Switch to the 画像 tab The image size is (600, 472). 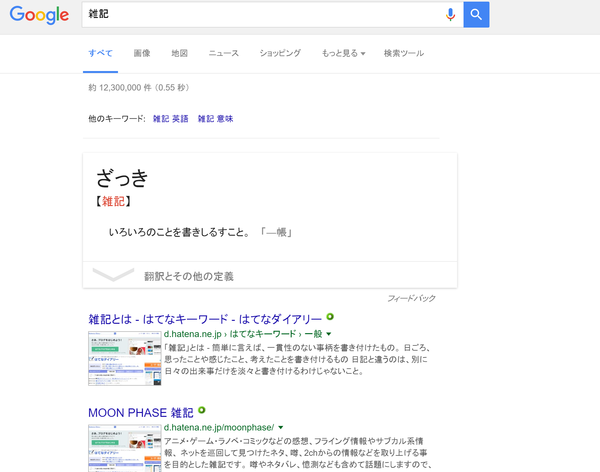pyautogui.click(x=142, y=53)
